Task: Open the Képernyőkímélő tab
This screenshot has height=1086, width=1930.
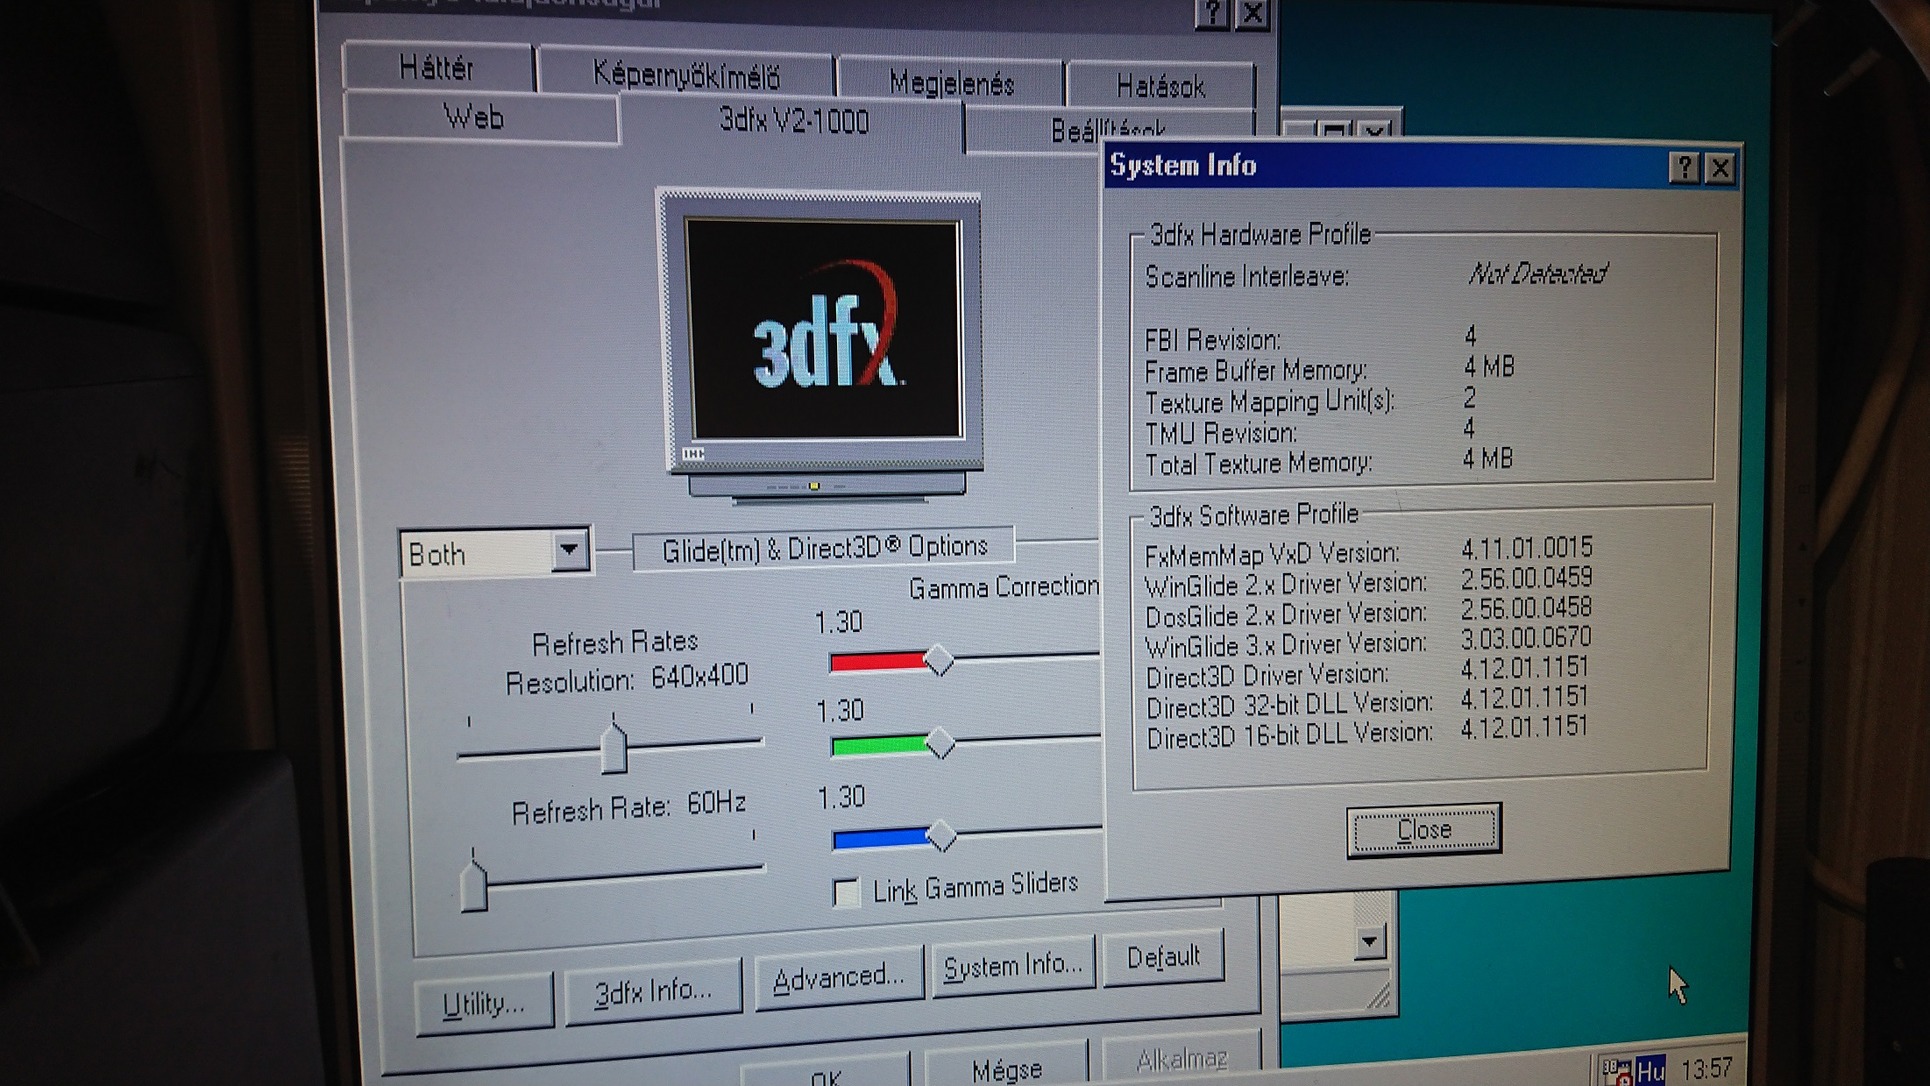Action: coord(685,75)
